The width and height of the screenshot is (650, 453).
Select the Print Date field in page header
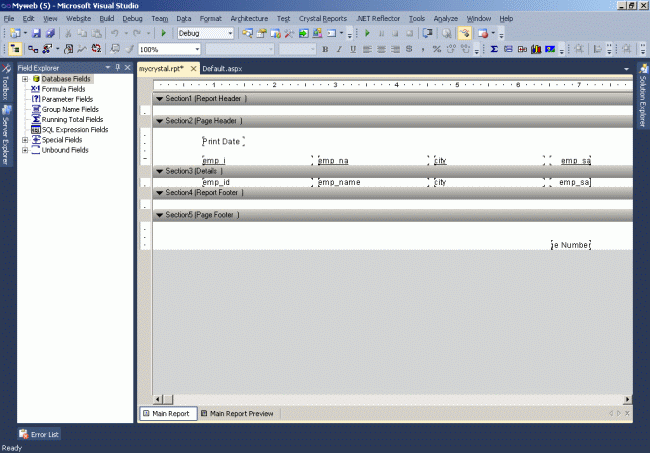(x=223, y=141)
